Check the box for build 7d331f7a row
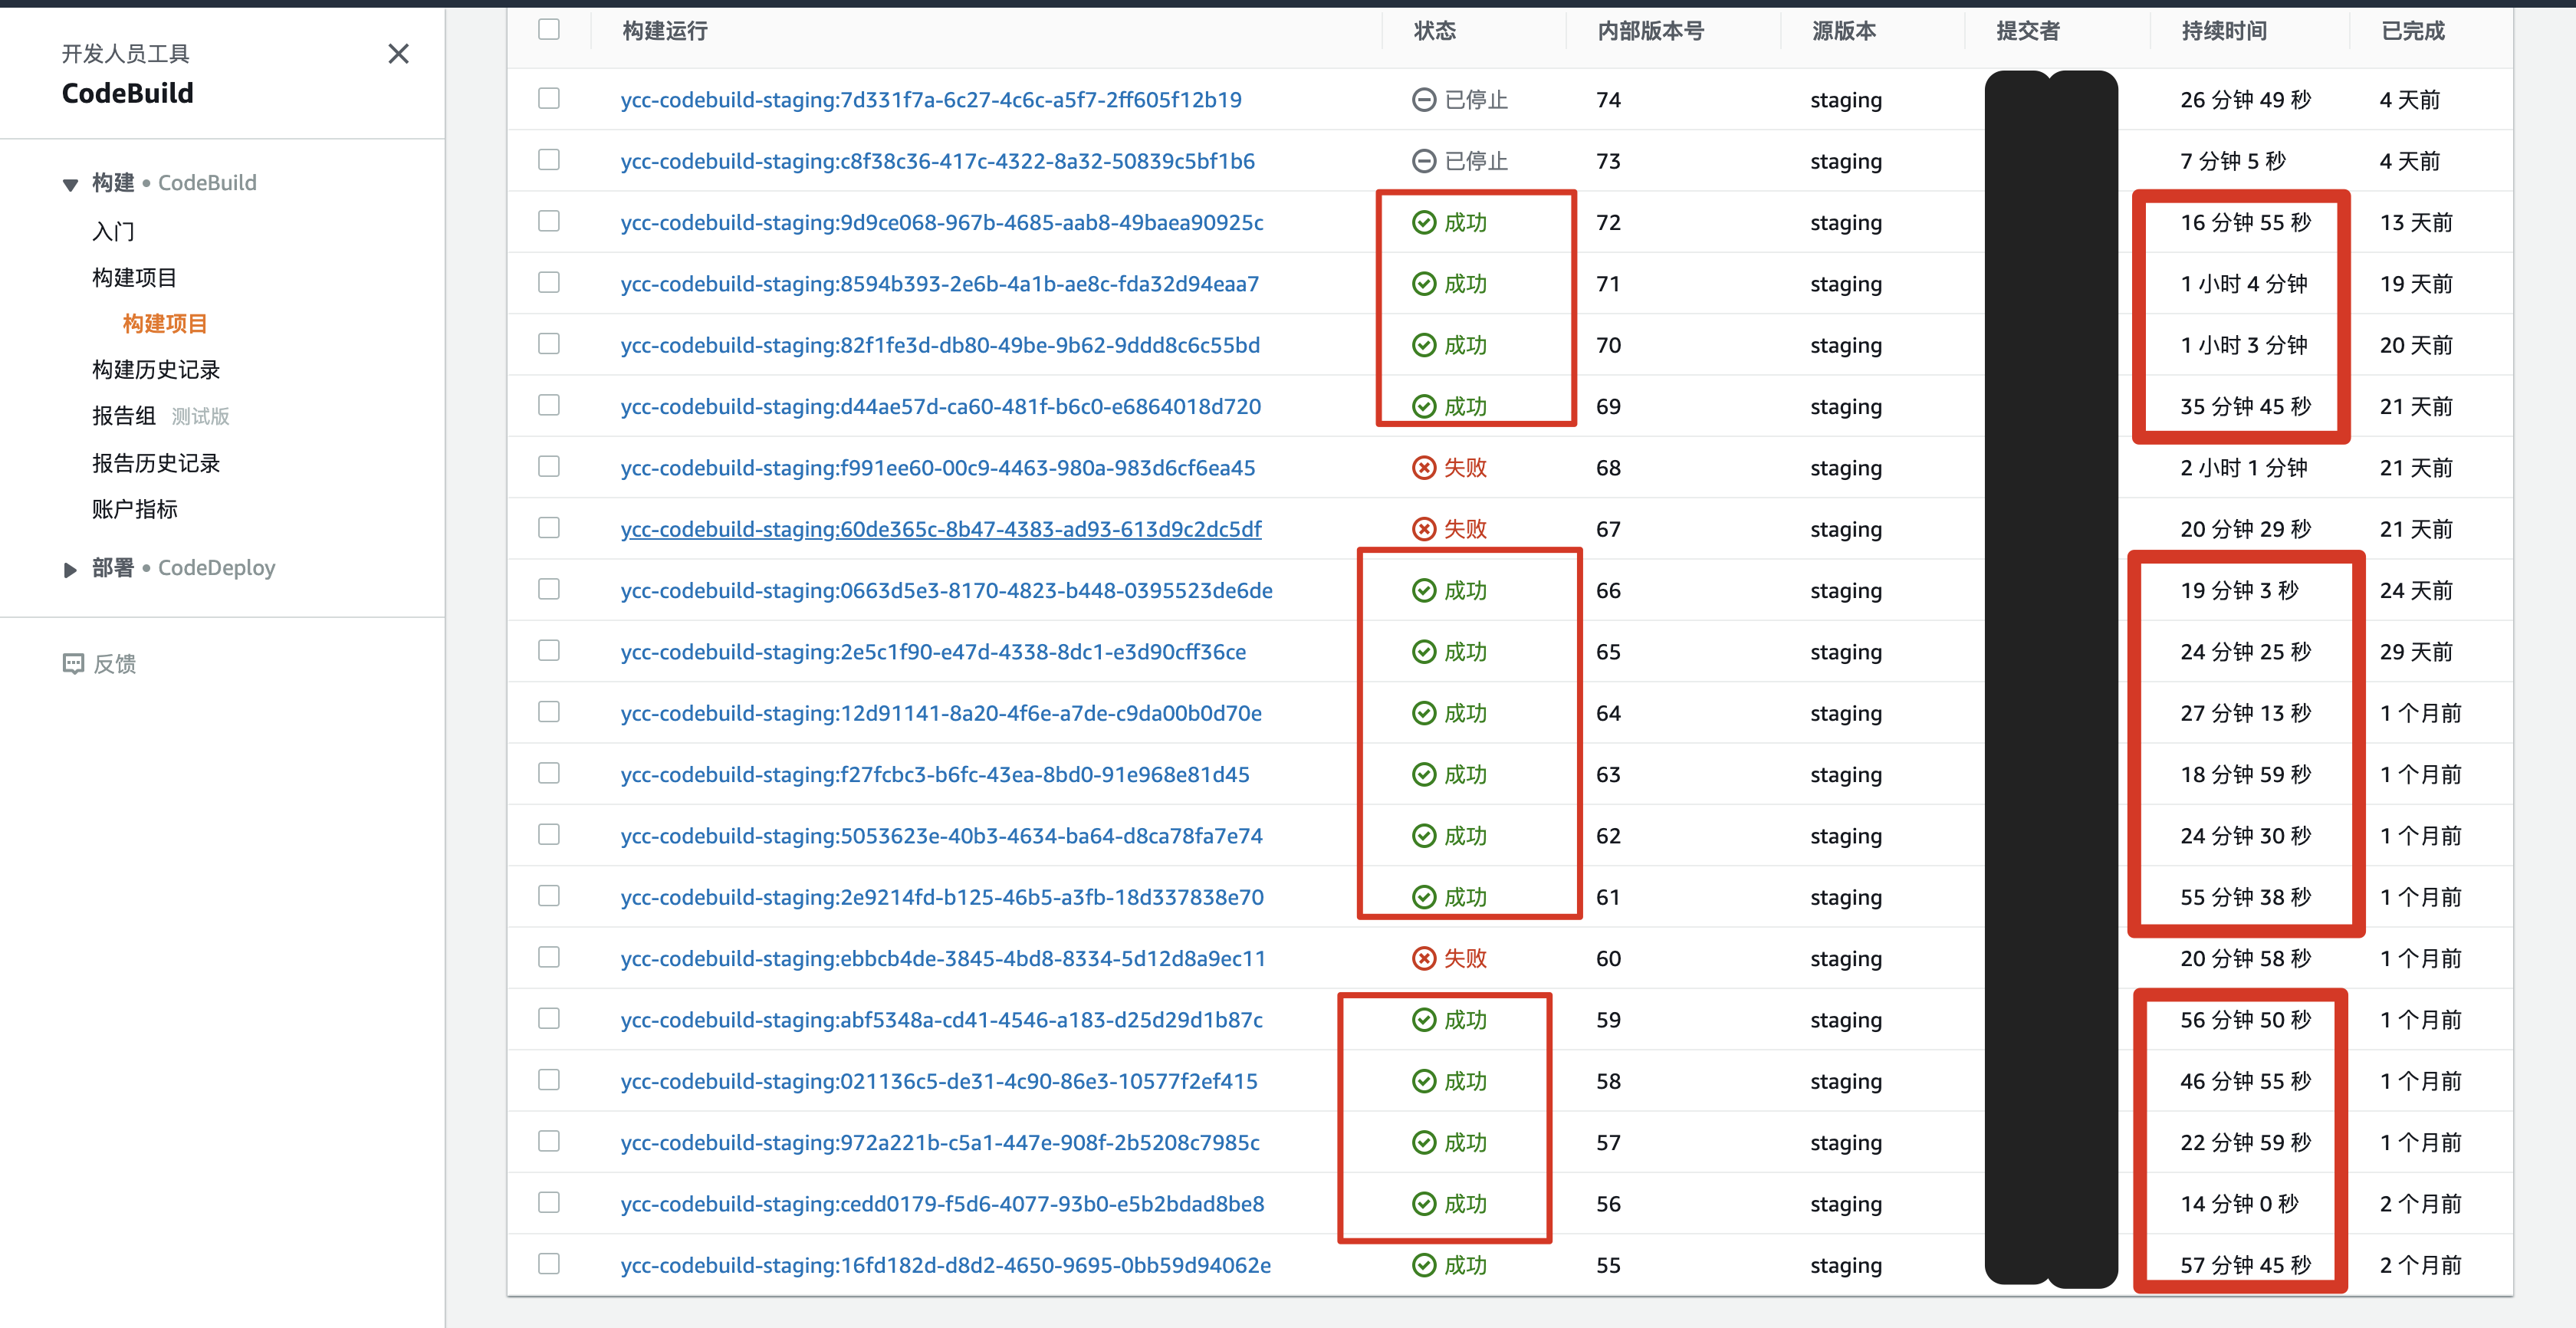This screenshot has width=2576, height=1328. pyautogui.click(x=548, y=98)
